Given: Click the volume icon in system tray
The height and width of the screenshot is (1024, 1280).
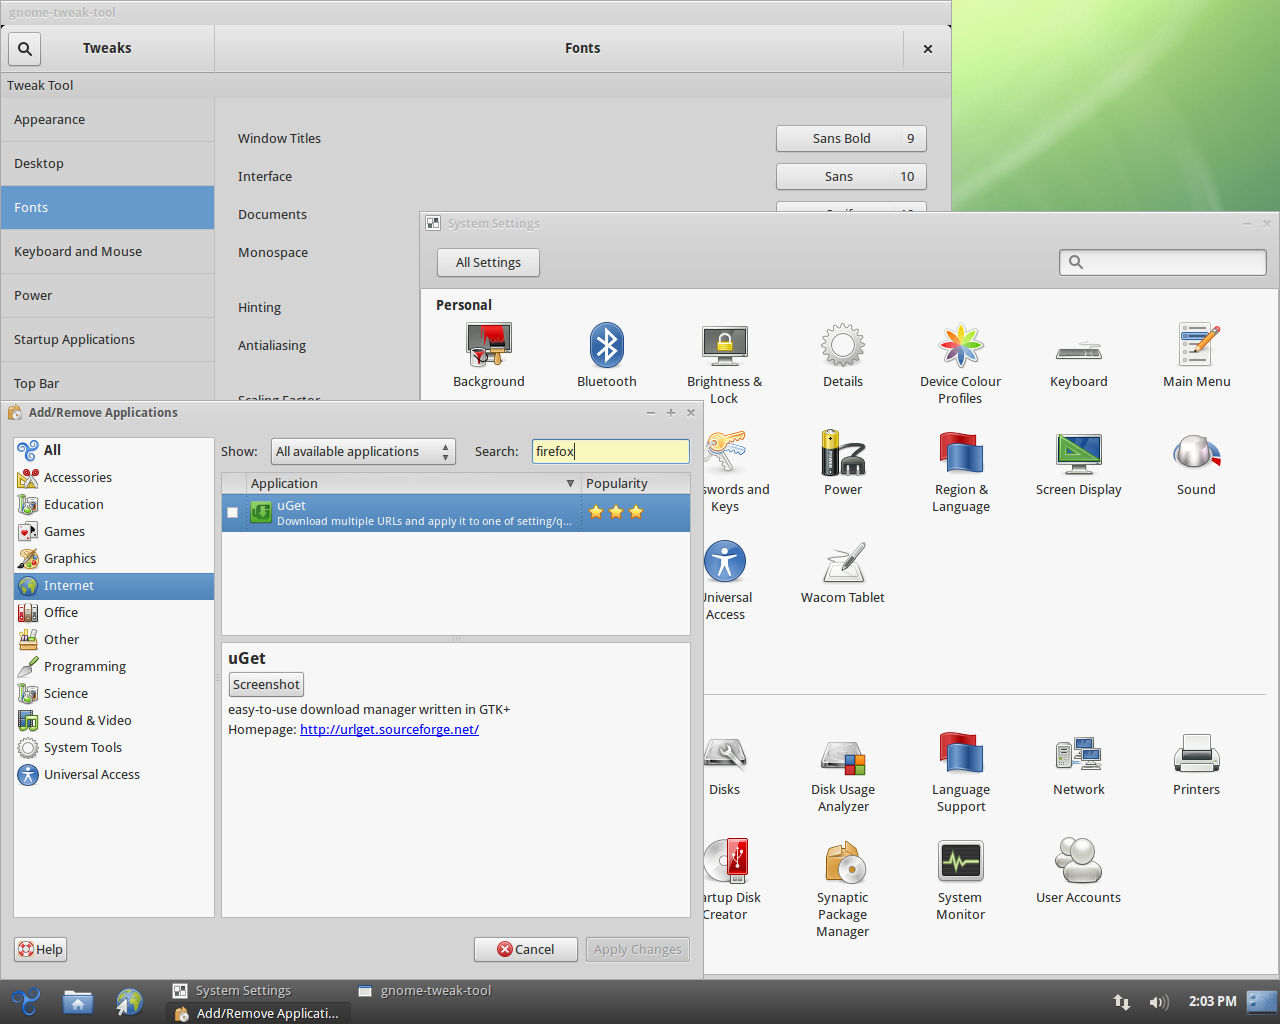Looking at the screenshot, I should 1159,1002.
